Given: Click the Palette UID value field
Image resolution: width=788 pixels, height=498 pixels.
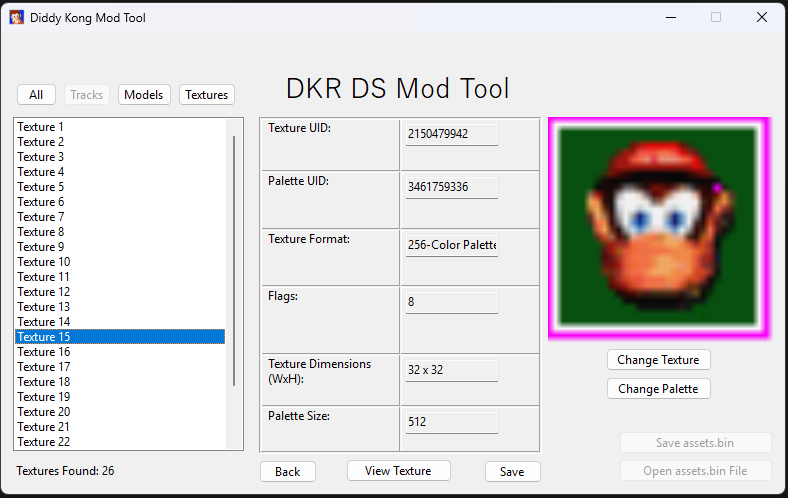Looking at the screenshot, I should pos(451,187).
